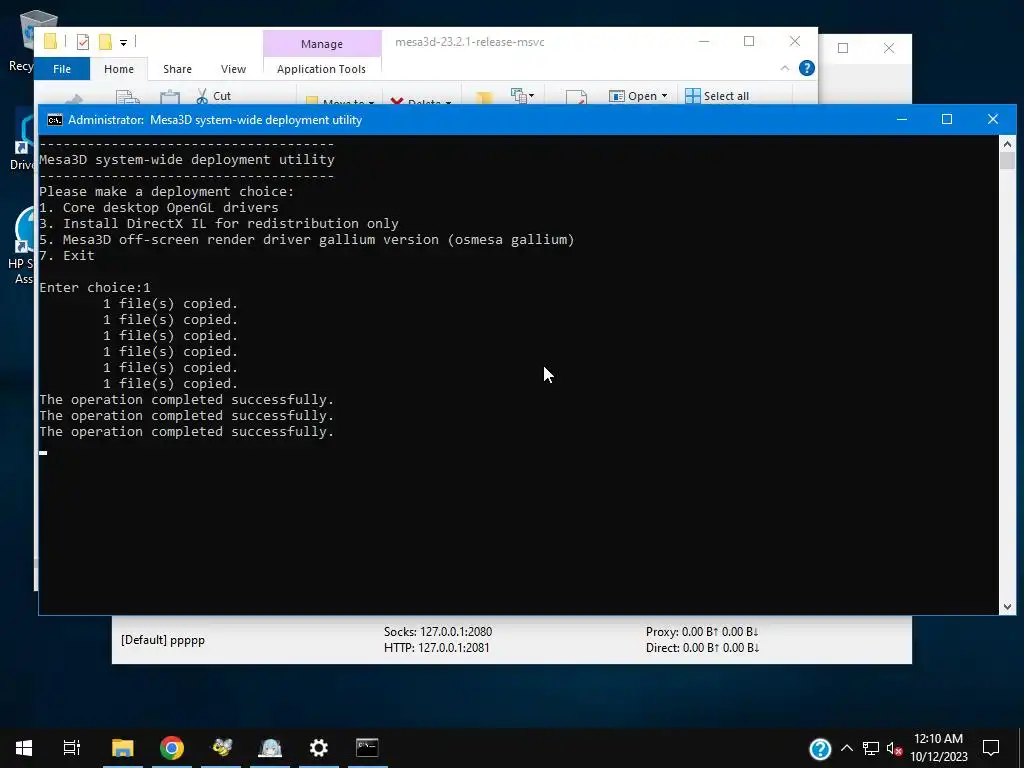Minimize the Mesa3D deployment utility window

coord(902,120)
